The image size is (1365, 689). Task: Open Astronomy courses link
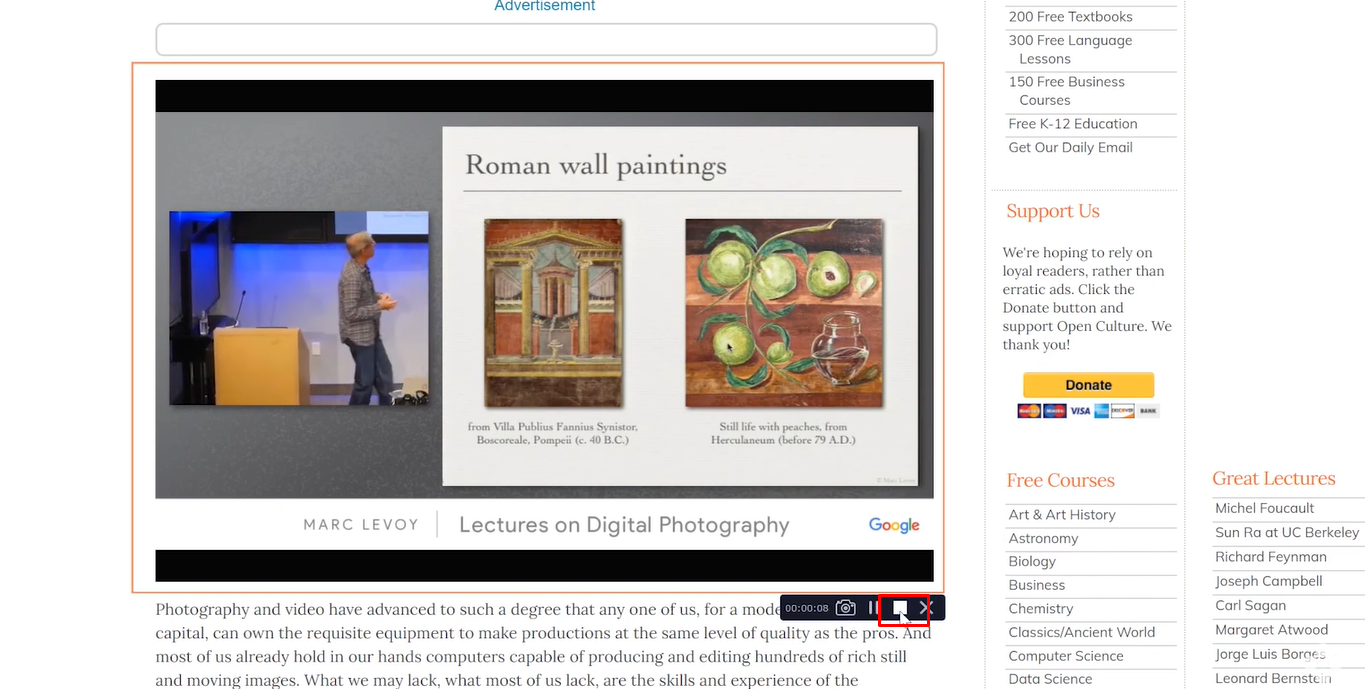tap(1043, 538)
